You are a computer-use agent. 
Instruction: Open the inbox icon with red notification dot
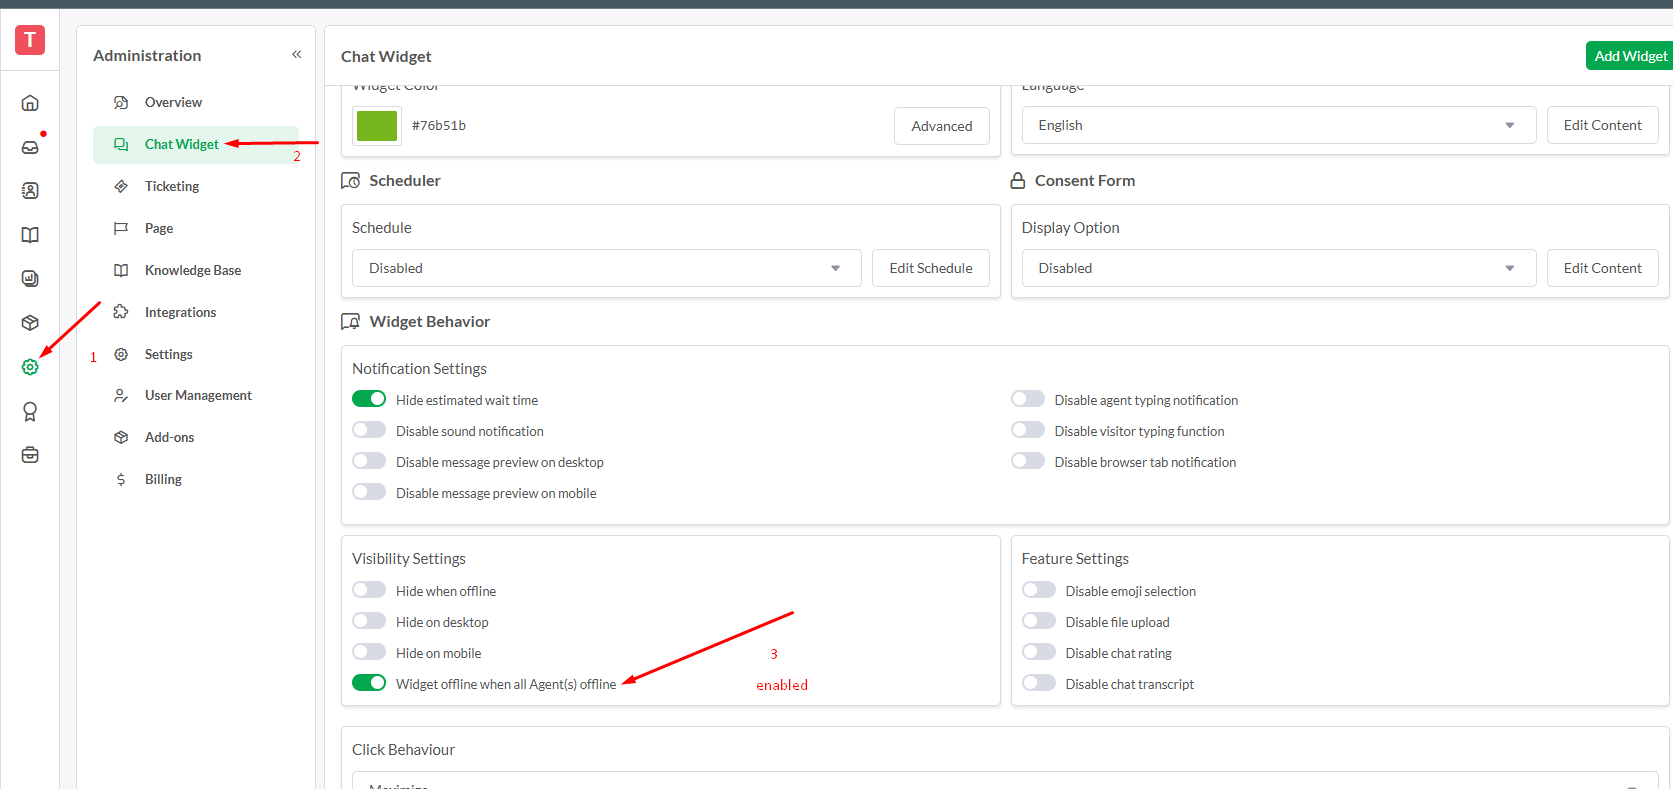pyautogui.click(x=30, y=147)
